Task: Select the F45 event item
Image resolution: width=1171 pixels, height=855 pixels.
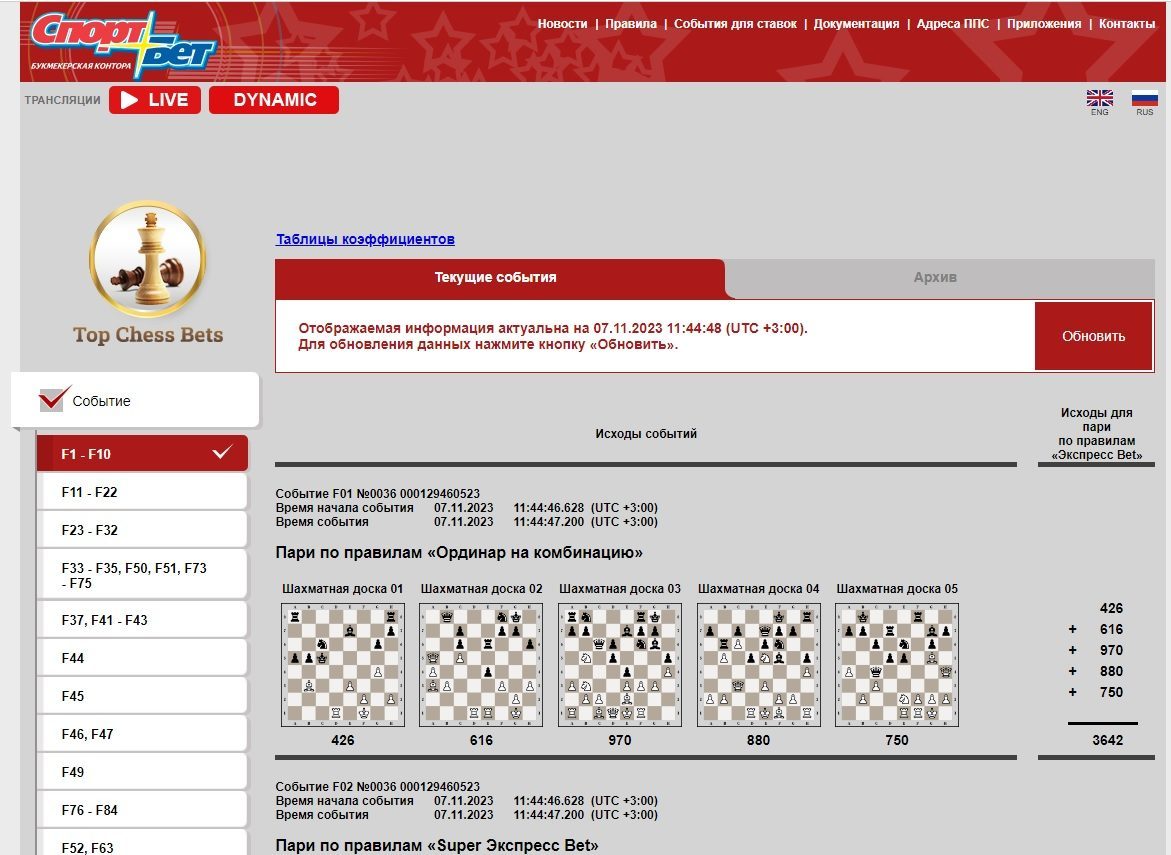Action: (142, 696)
